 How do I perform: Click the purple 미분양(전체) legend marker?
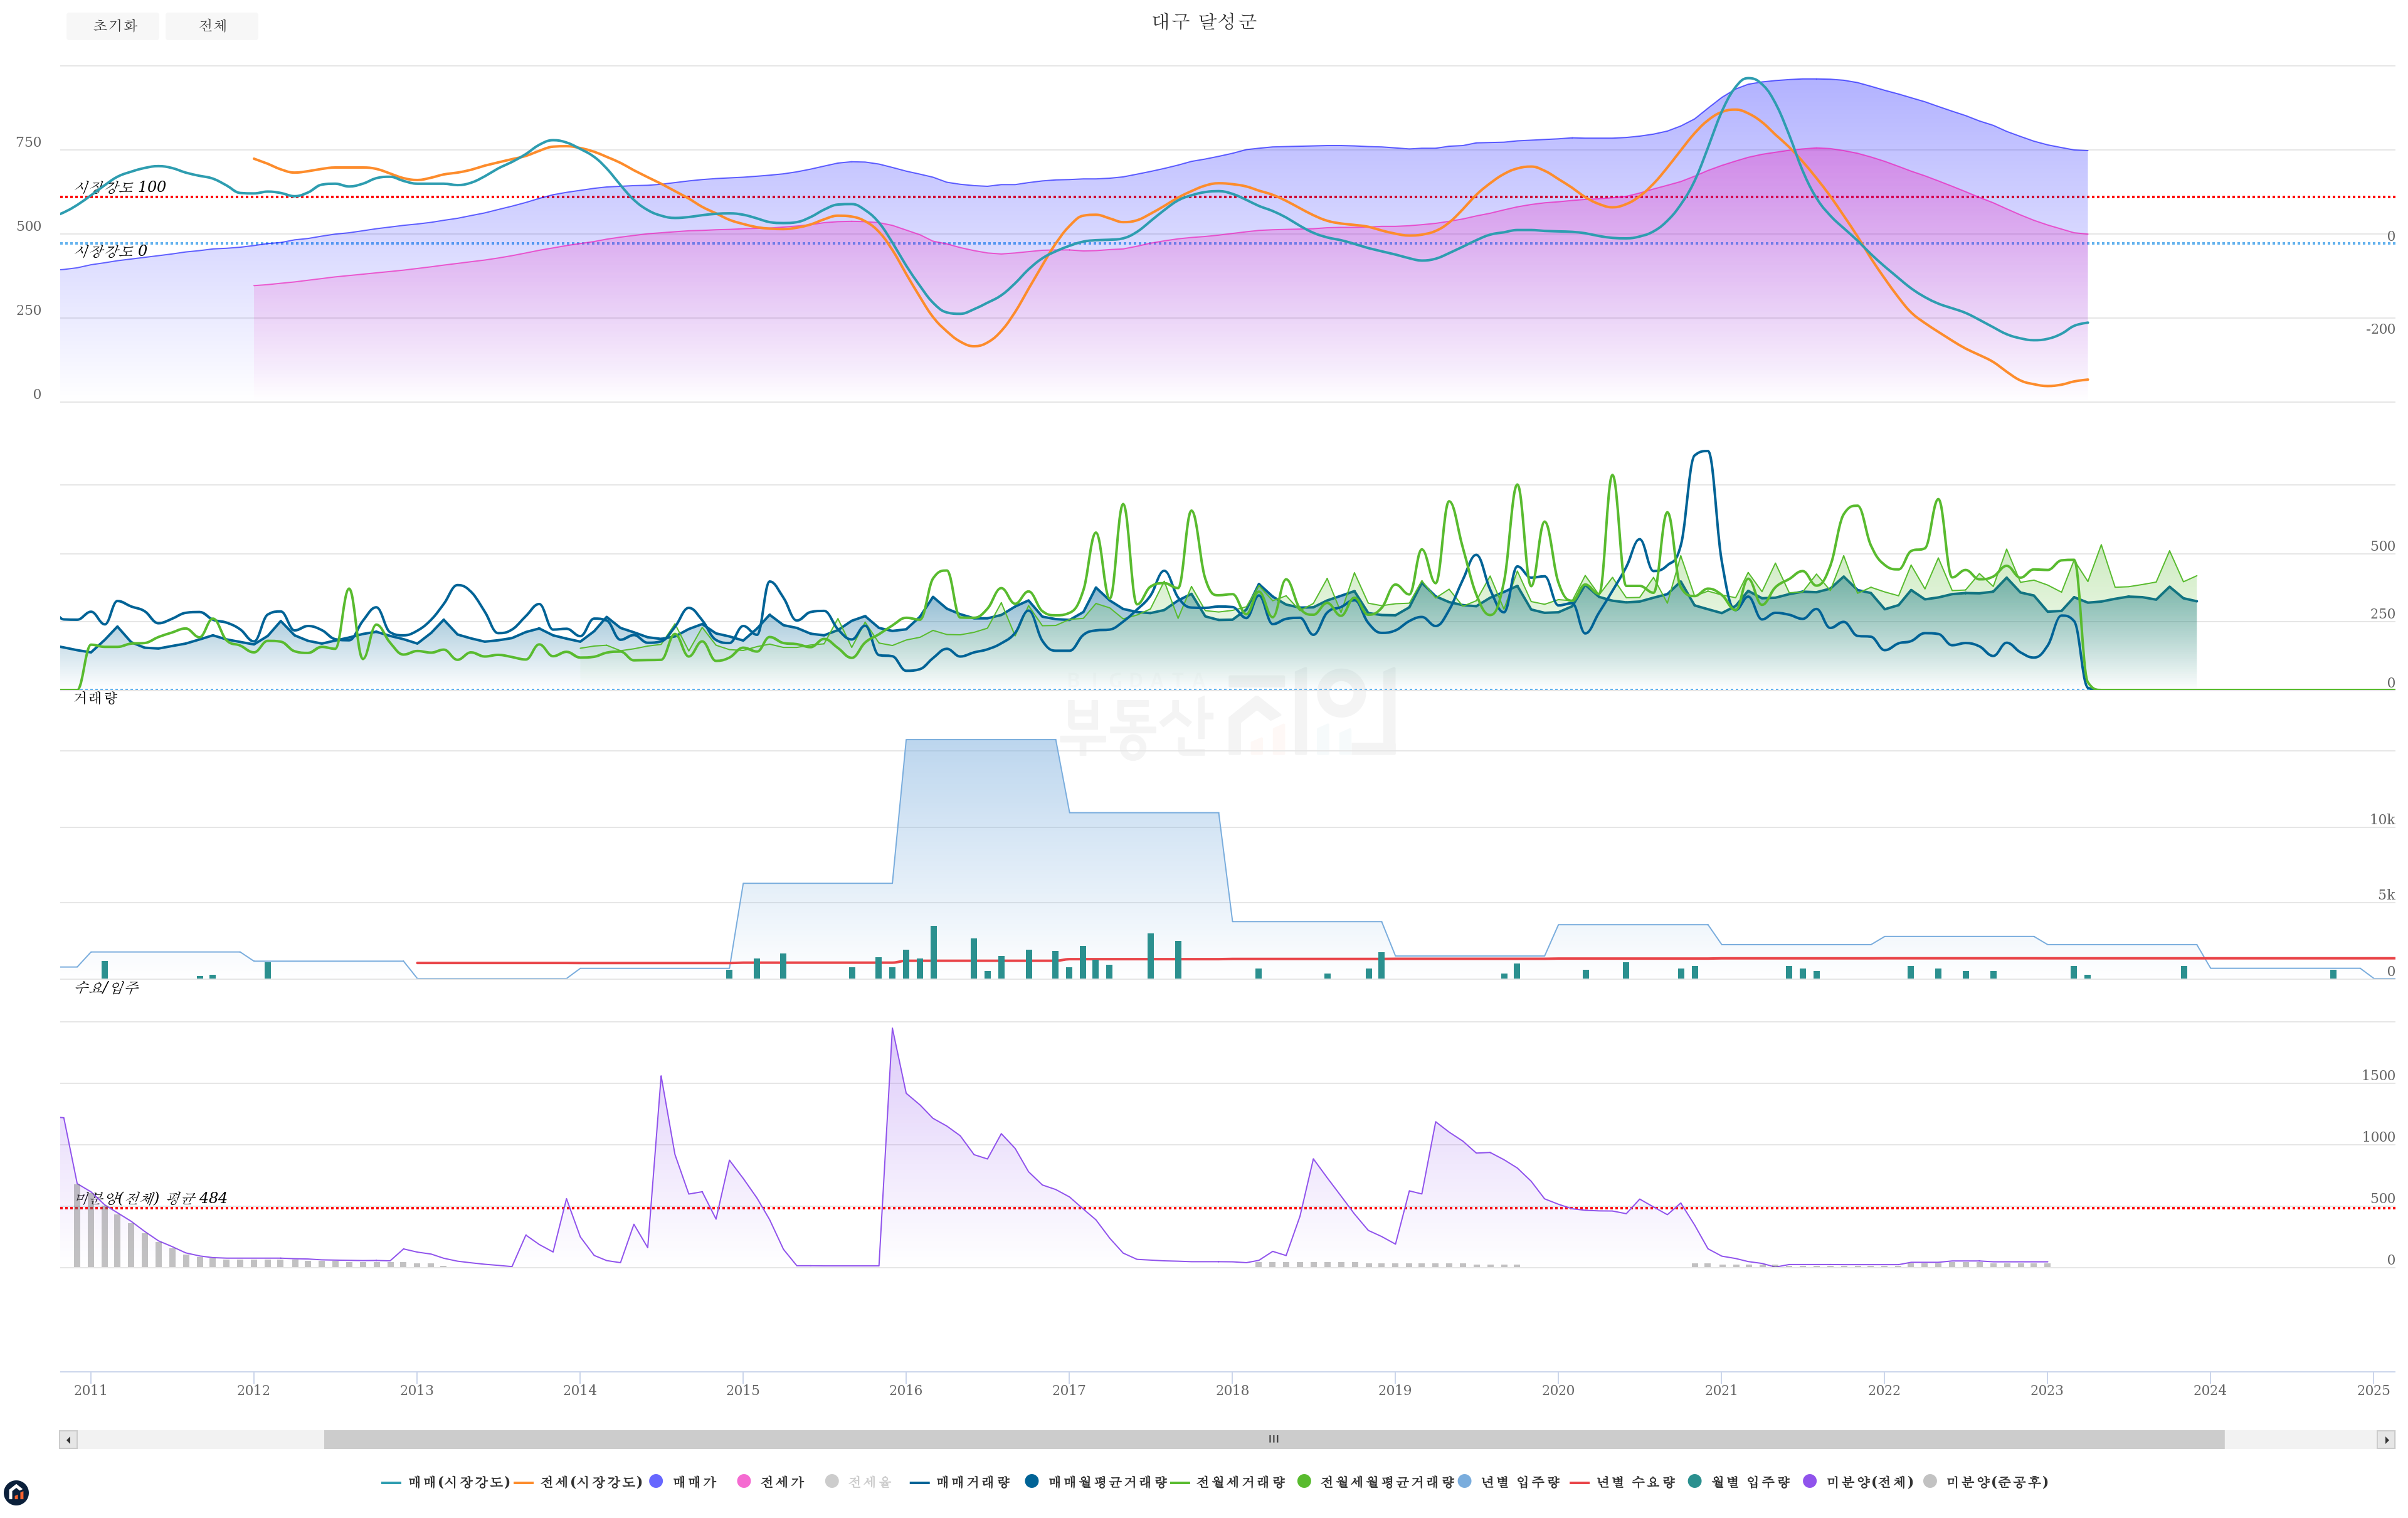pyautogui.click(x=1810, y=1481)
